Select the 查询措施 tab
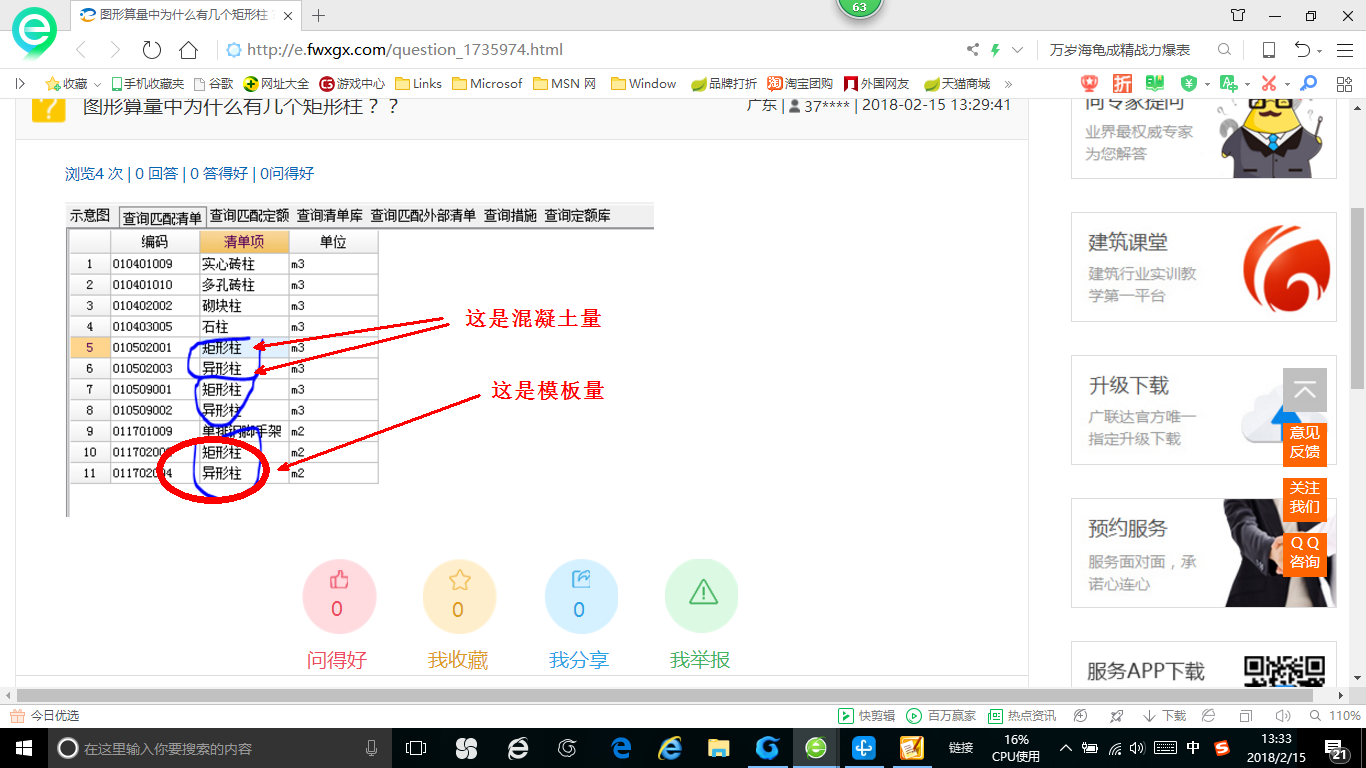Viewport: 1366px width, 768px height. tap(510, 215)
